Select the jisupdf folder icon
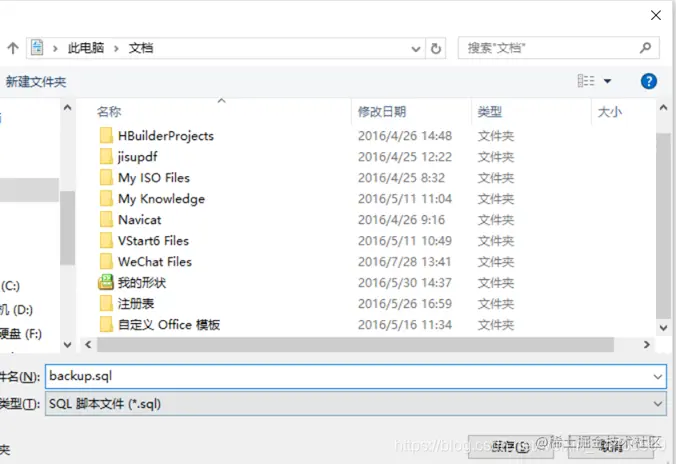676x464 pixels. 106,157
